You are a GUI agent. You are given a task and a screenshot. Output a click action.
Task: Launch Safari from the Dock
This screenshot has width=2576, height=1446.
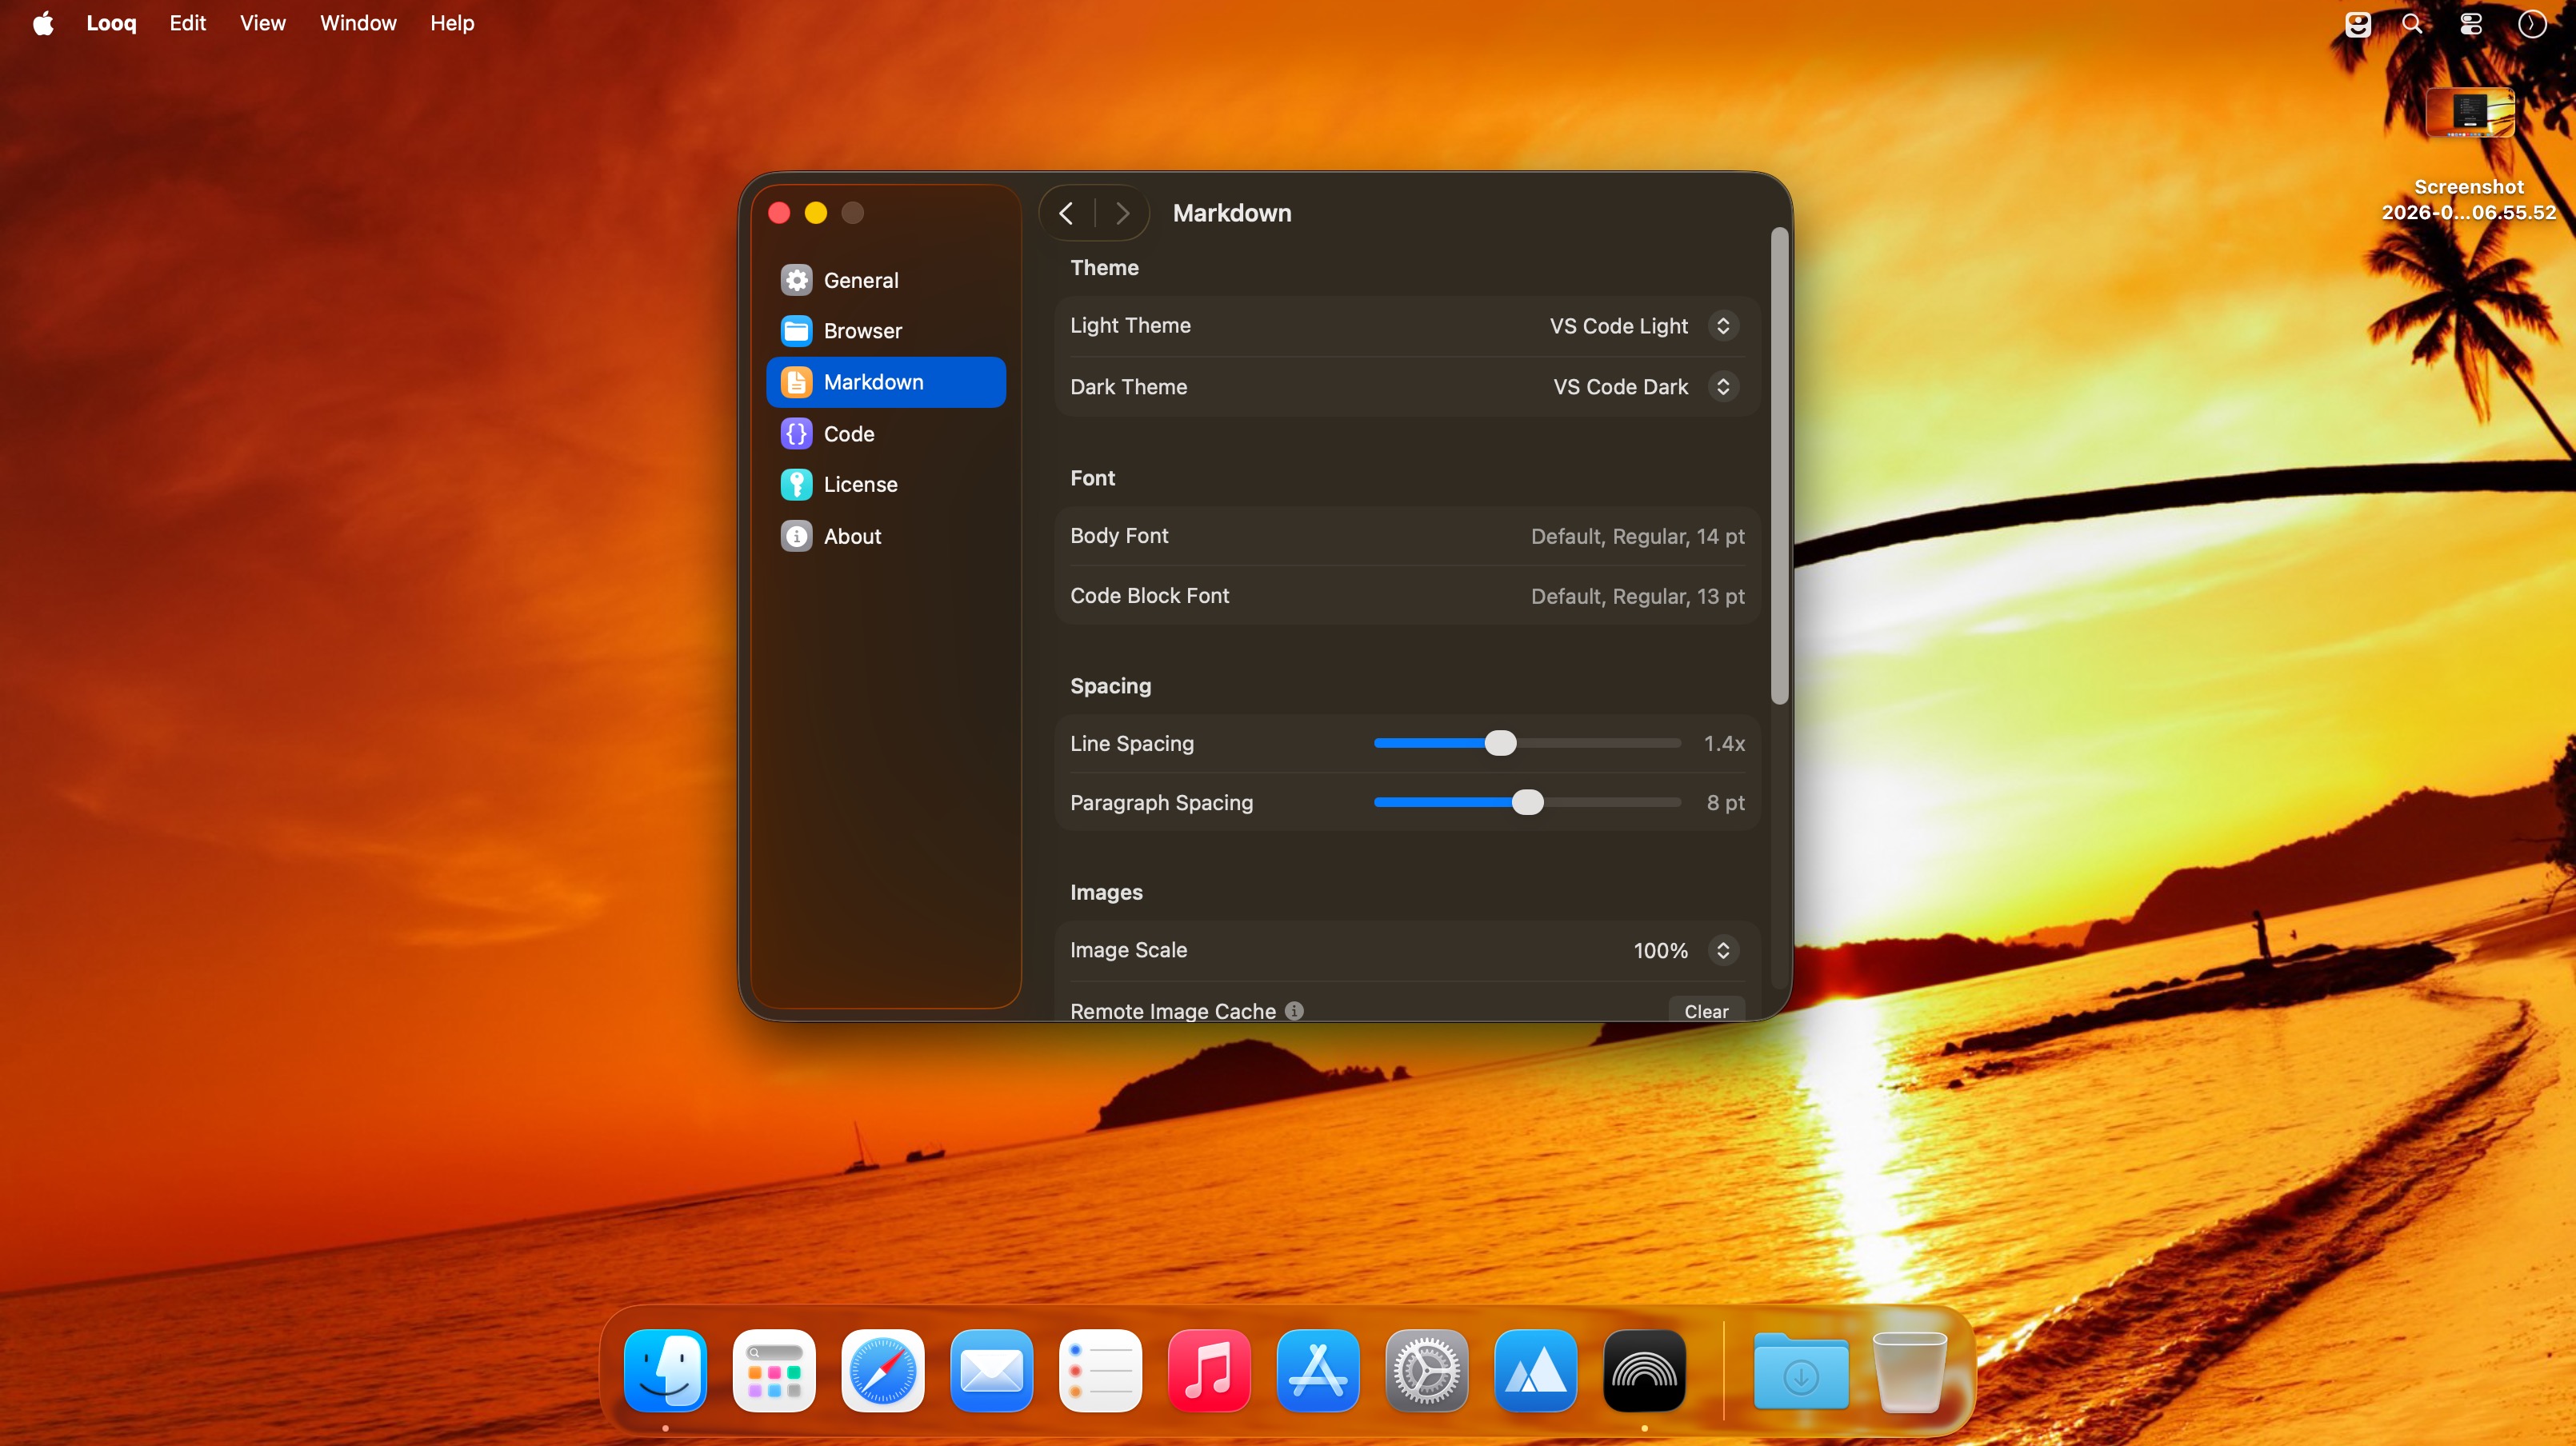(x=883, y=1371)
